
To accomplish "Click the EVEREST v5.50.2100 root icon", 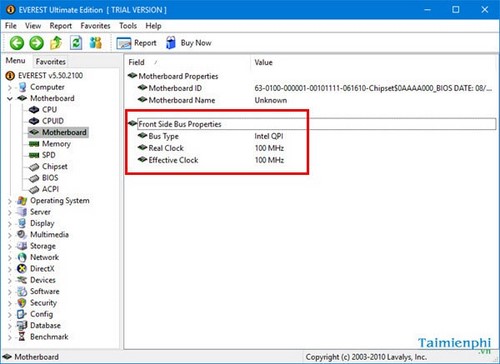I will (11, 76).
